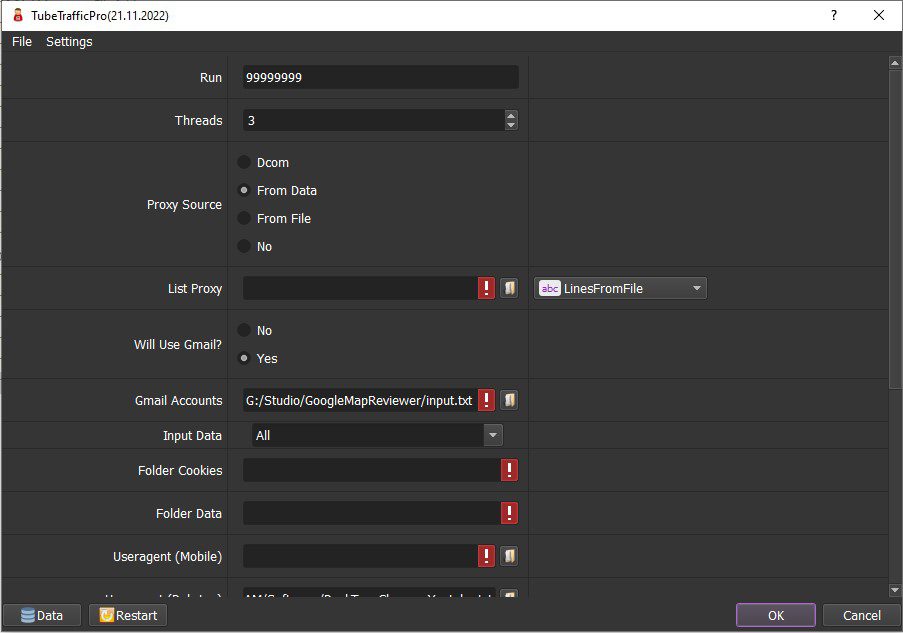The image size is (903, 633).
Task: Click the Threads number field
Action: point(374,120)
